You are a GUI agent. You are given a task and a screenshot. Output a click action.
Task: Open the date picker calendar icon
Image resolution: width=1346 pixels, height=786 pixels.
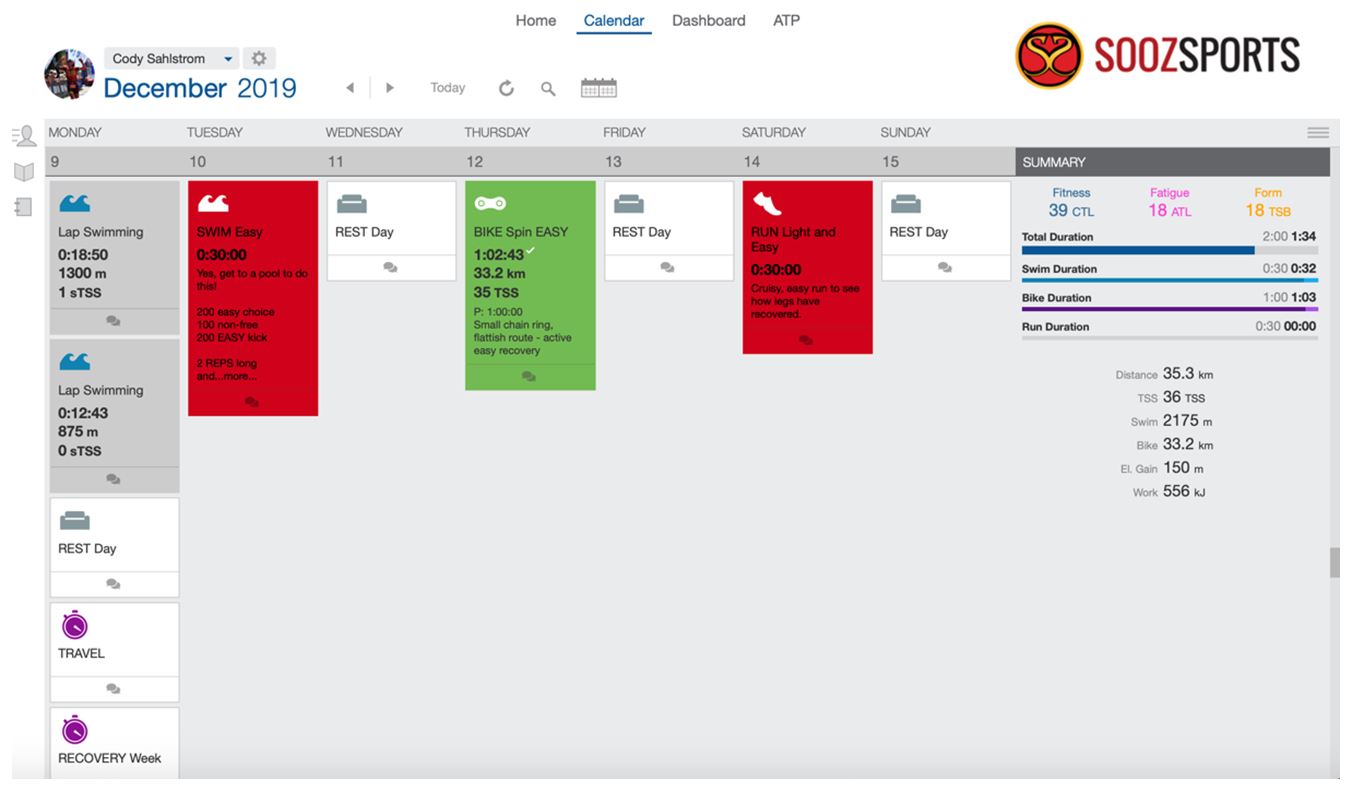click(x=598, y=88)
